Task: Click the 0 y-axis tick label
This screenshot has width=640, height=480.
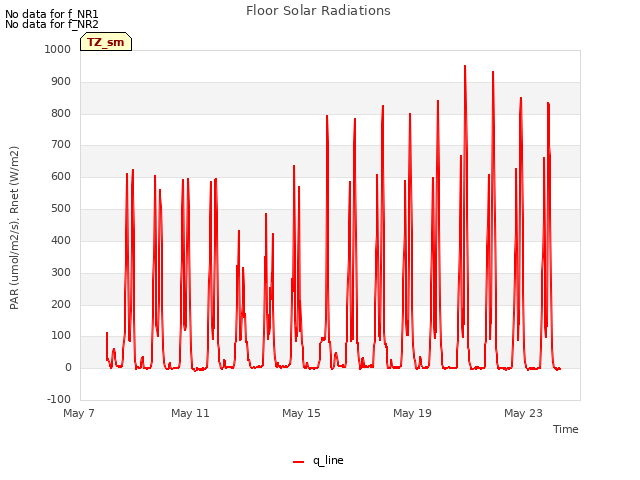Action: tap(68, 368)
